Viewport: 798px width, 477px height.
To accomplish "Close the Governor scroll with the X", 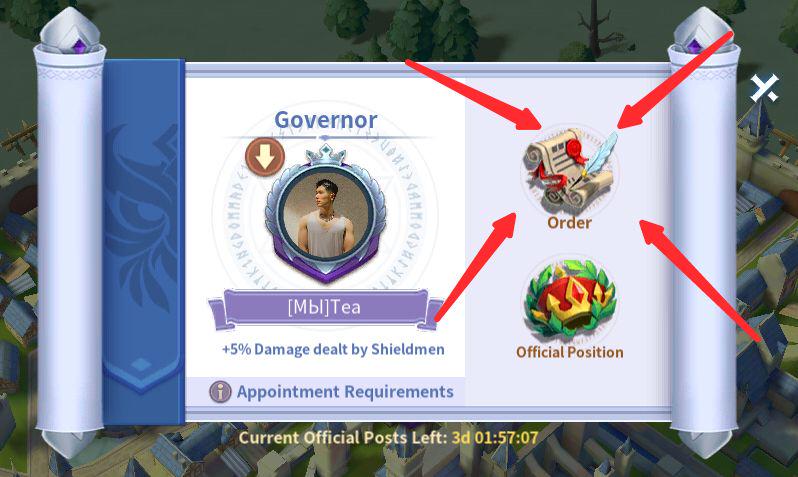I will (765, 88).
